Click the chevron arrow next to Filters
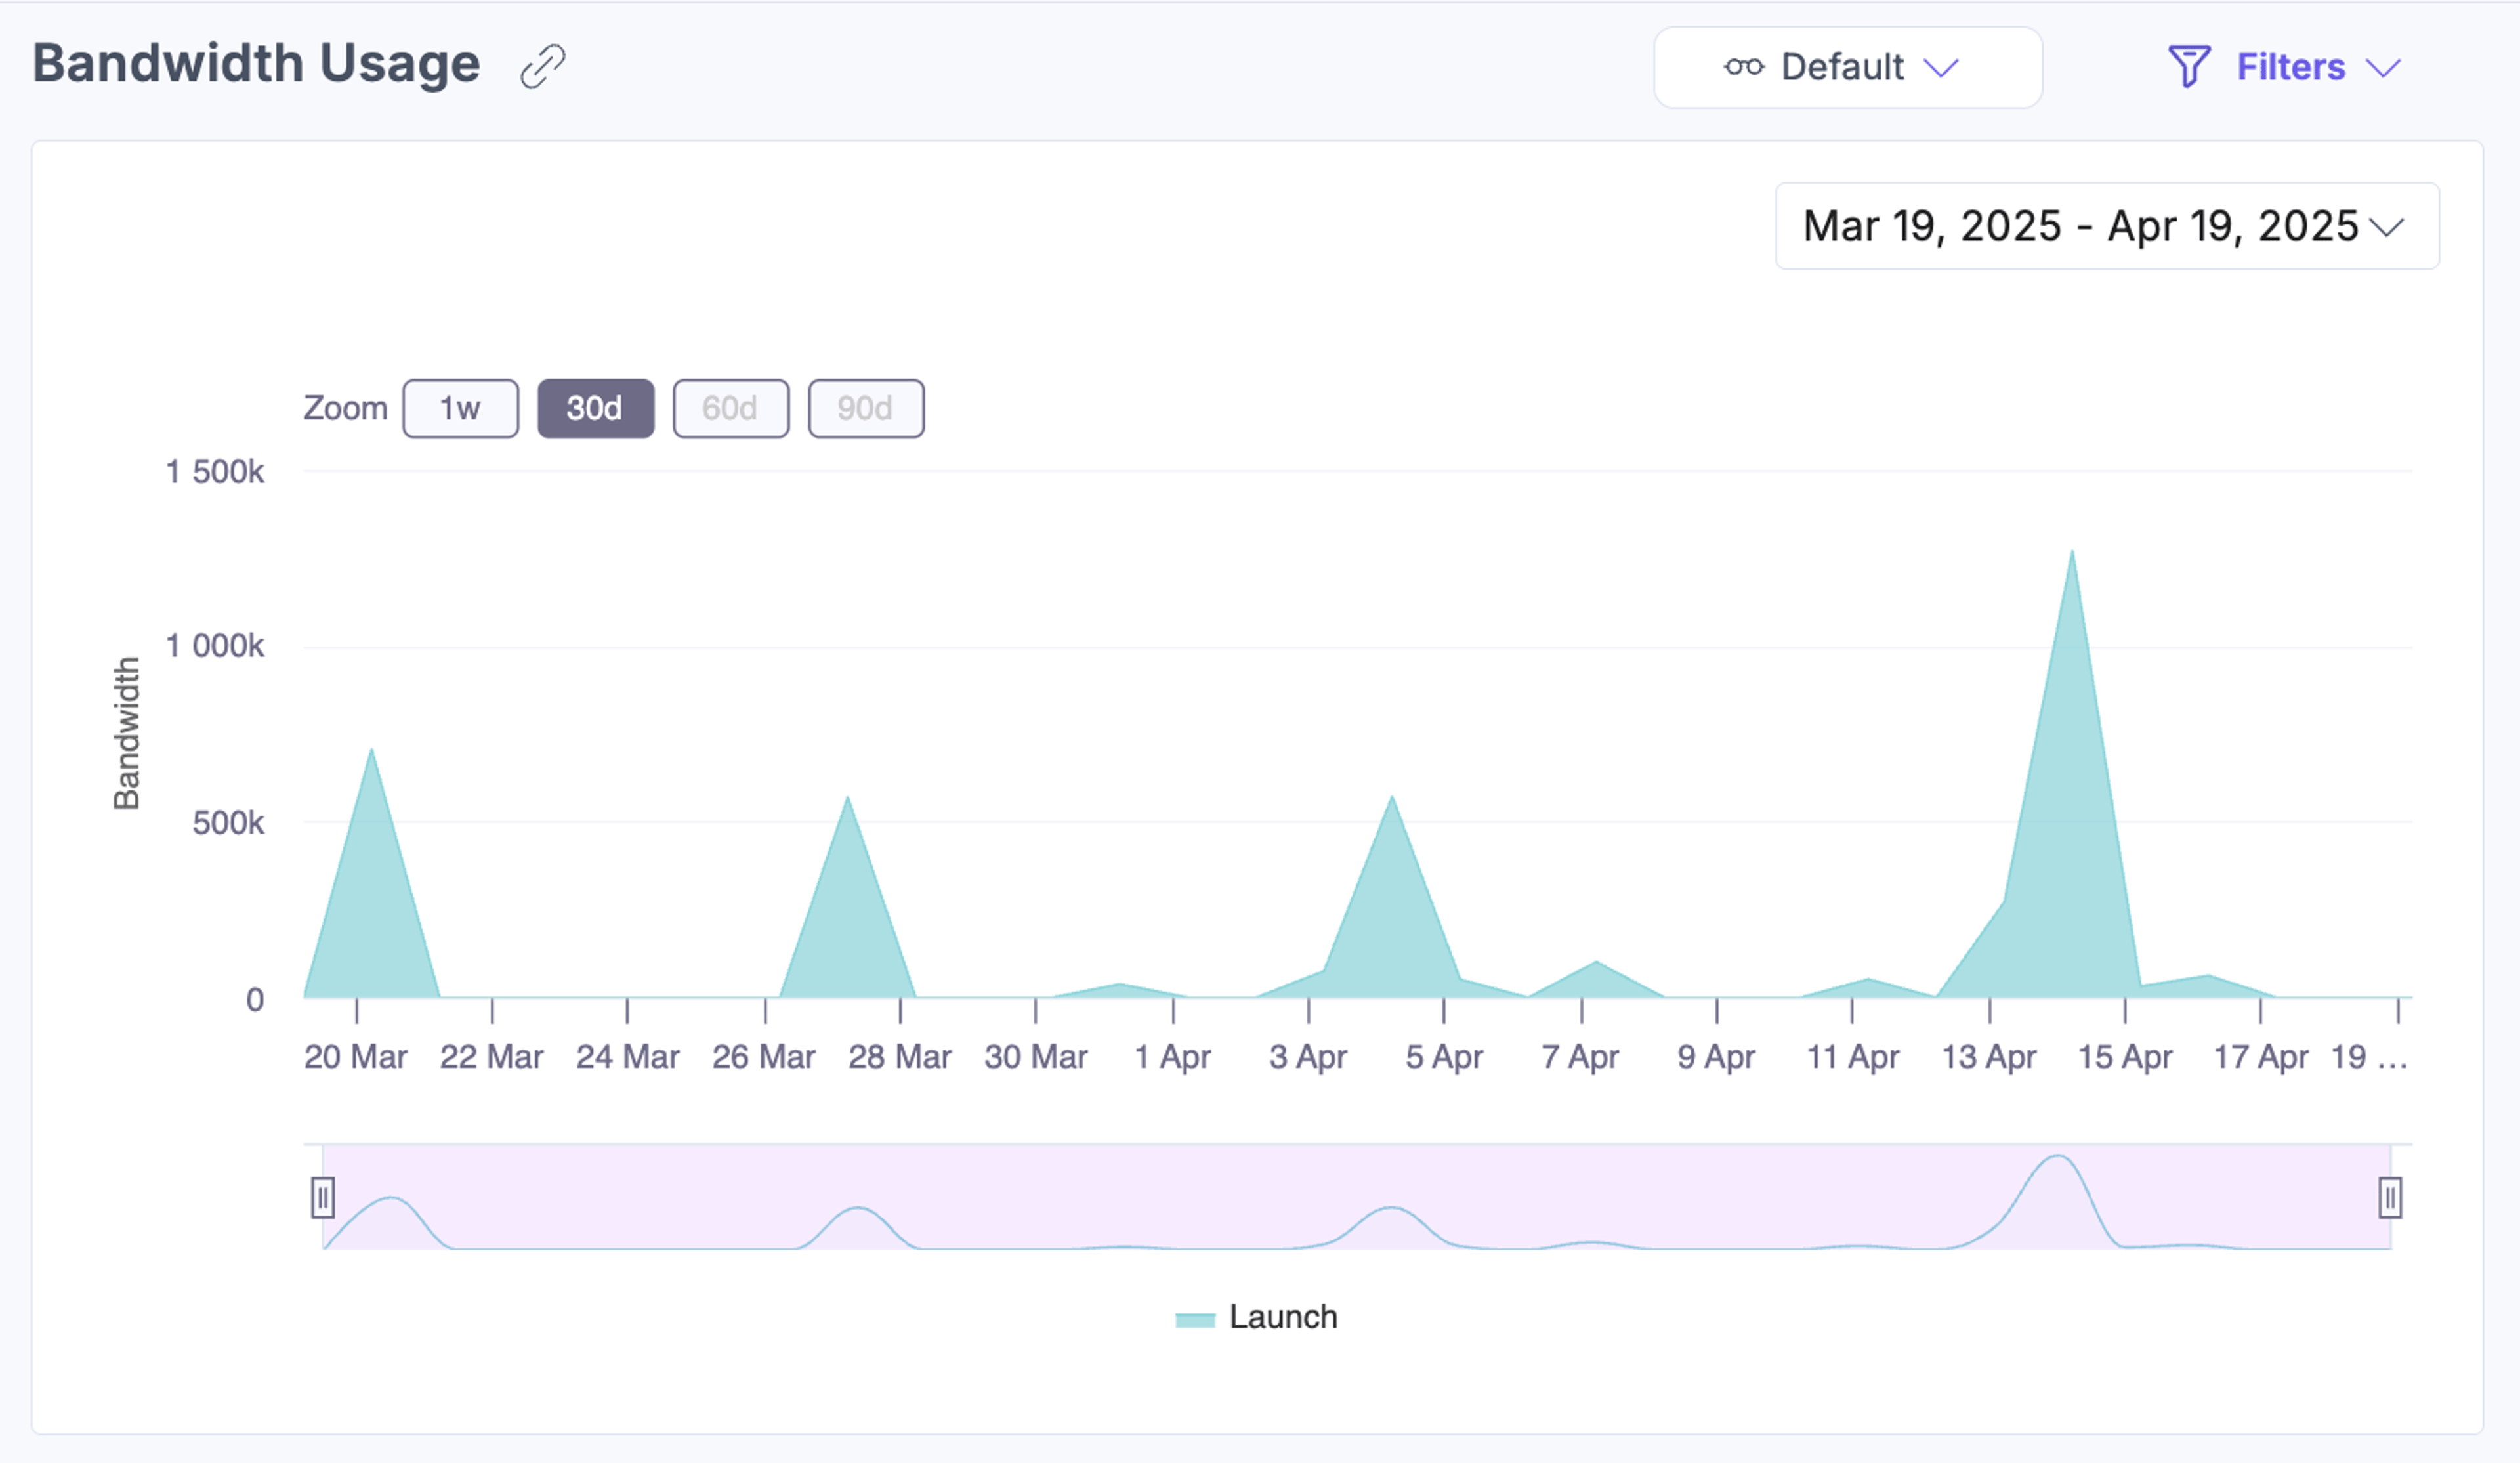 pos(2383,68)
